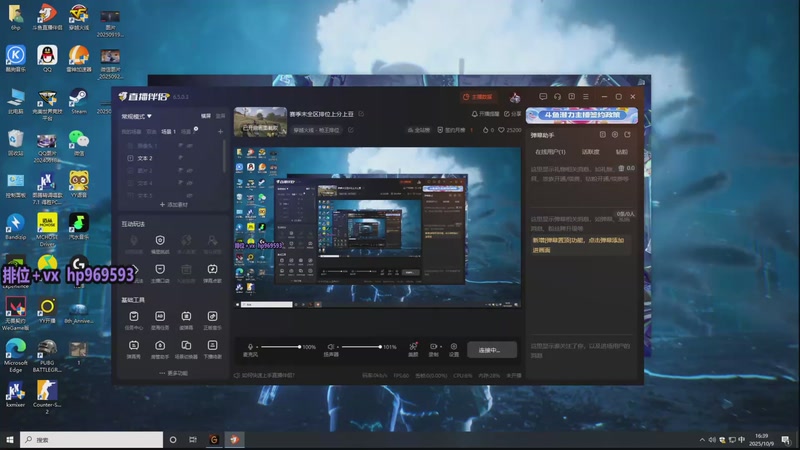Edit the stream title with pencil icon
This screenshot has width=800, height=450.
(361, 114)
